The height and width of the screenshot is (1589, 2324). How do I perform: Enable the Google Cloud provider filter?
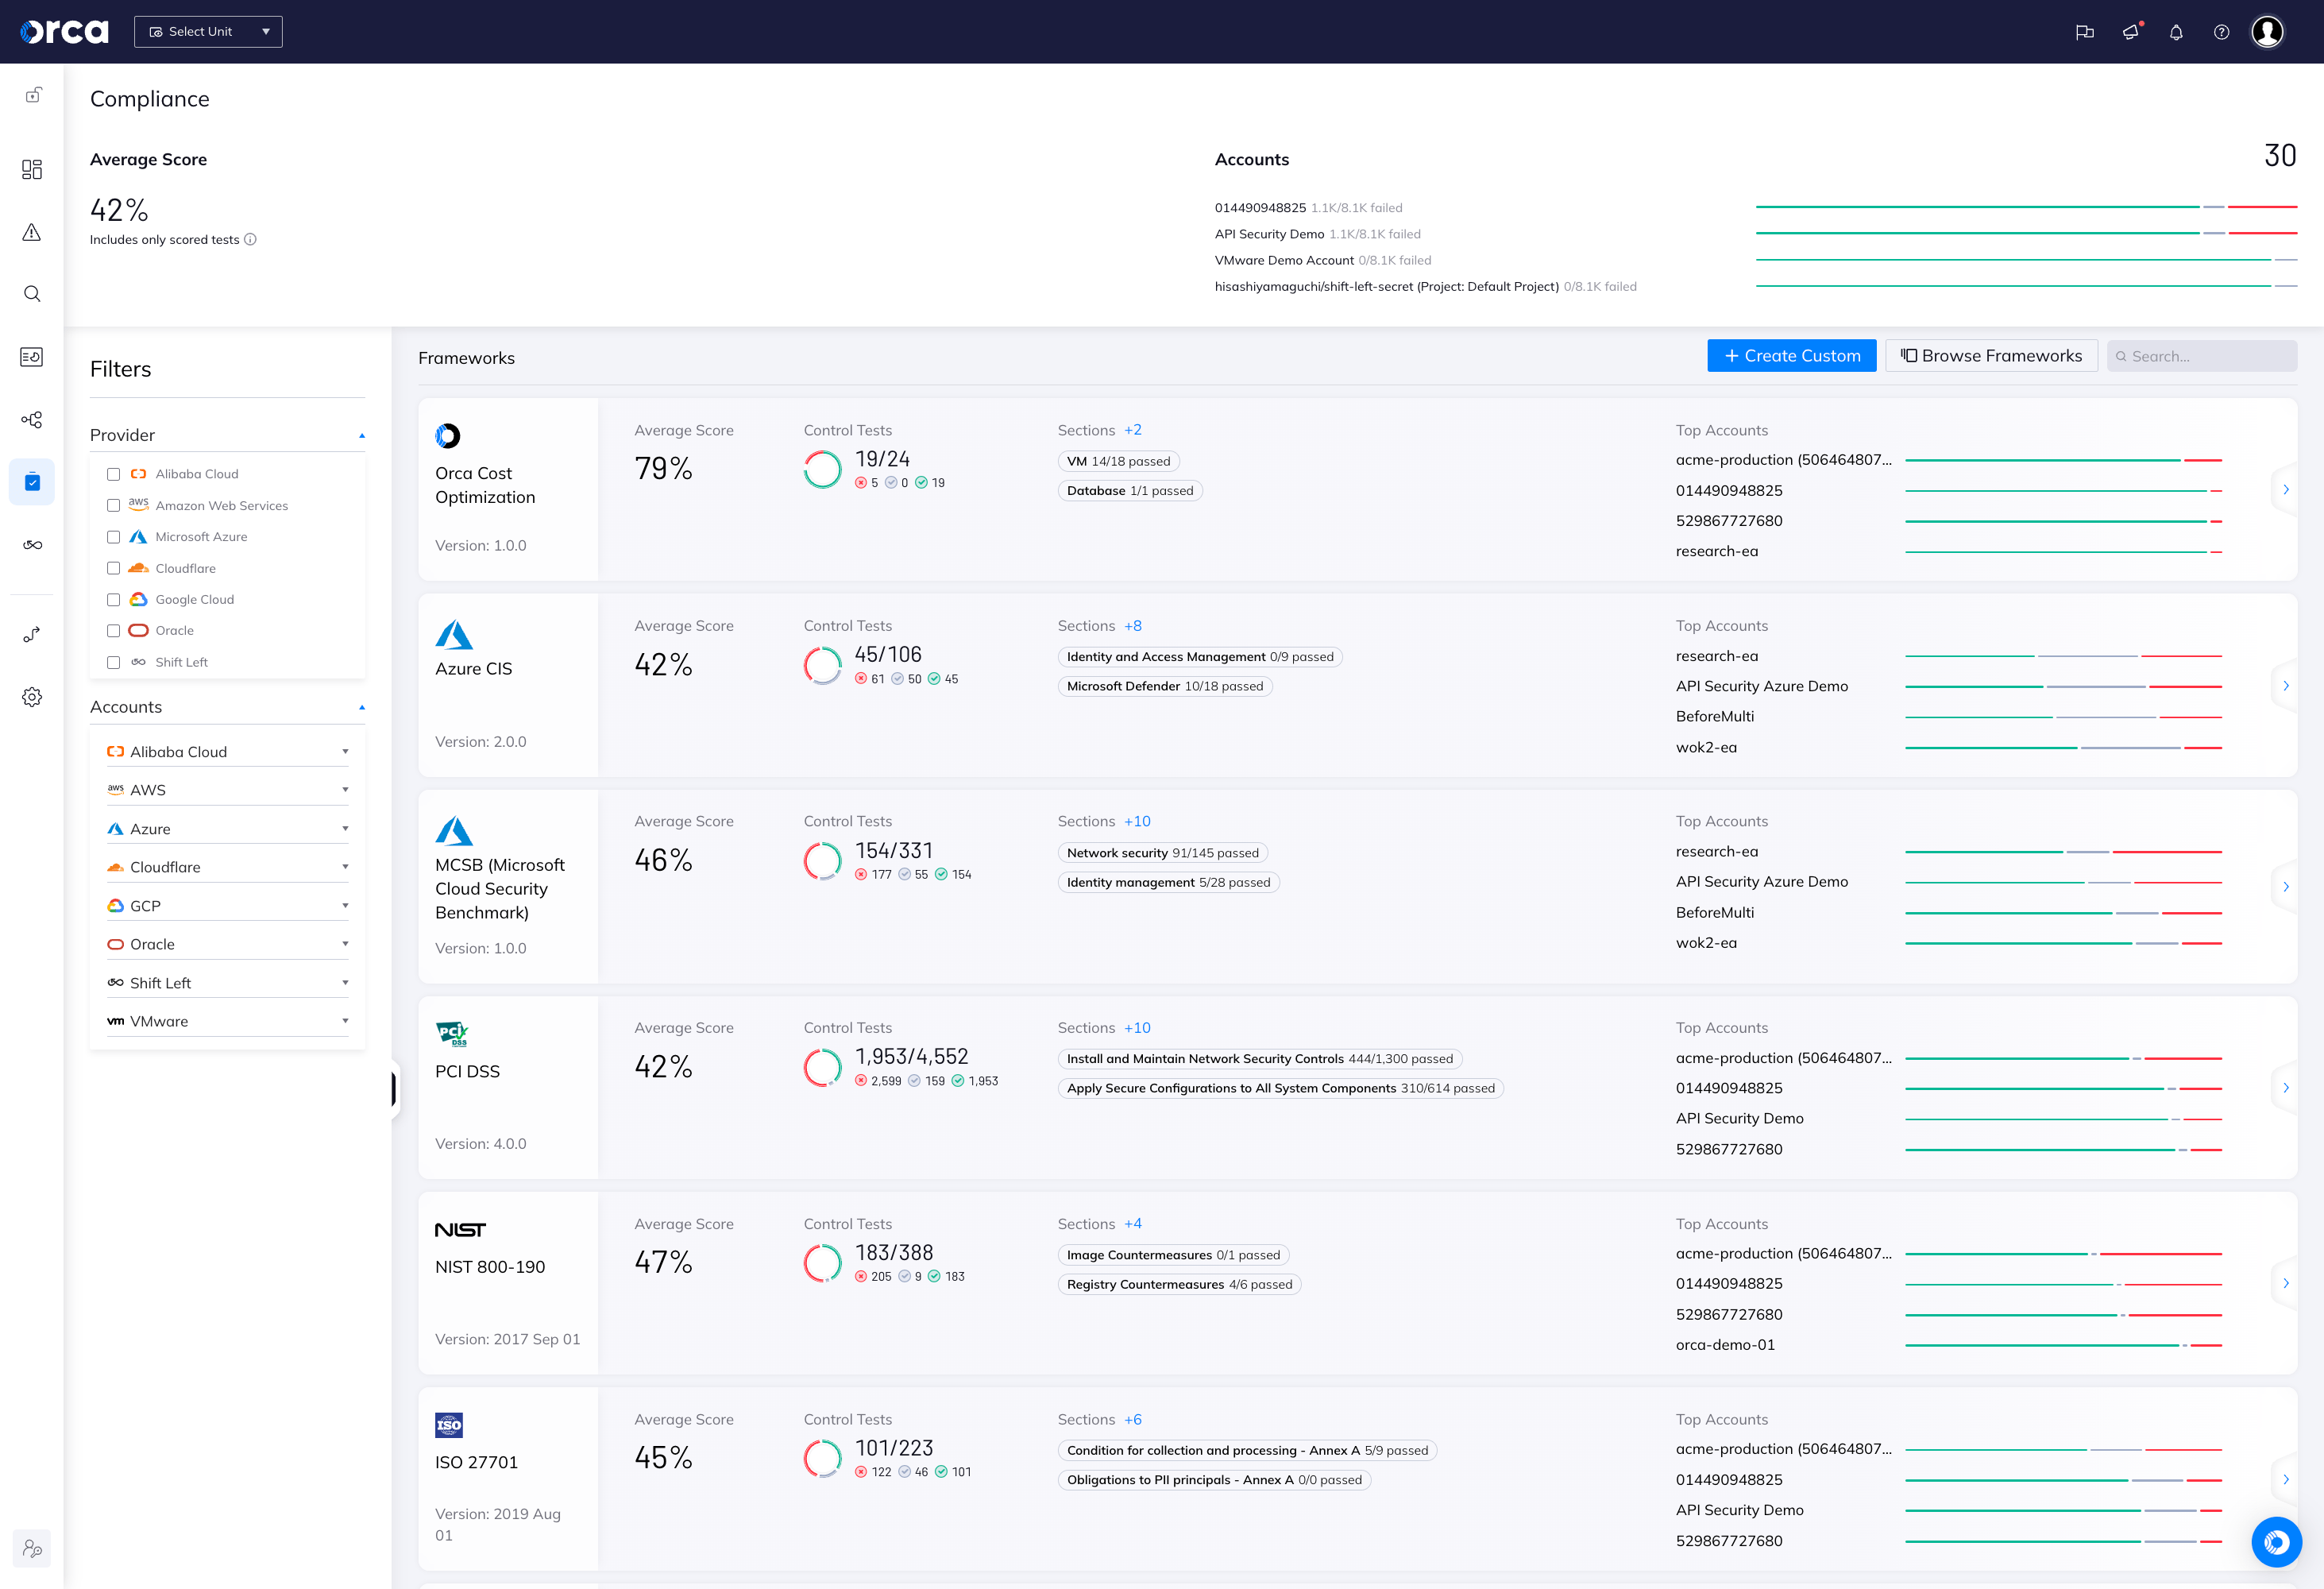coord(114,599)
